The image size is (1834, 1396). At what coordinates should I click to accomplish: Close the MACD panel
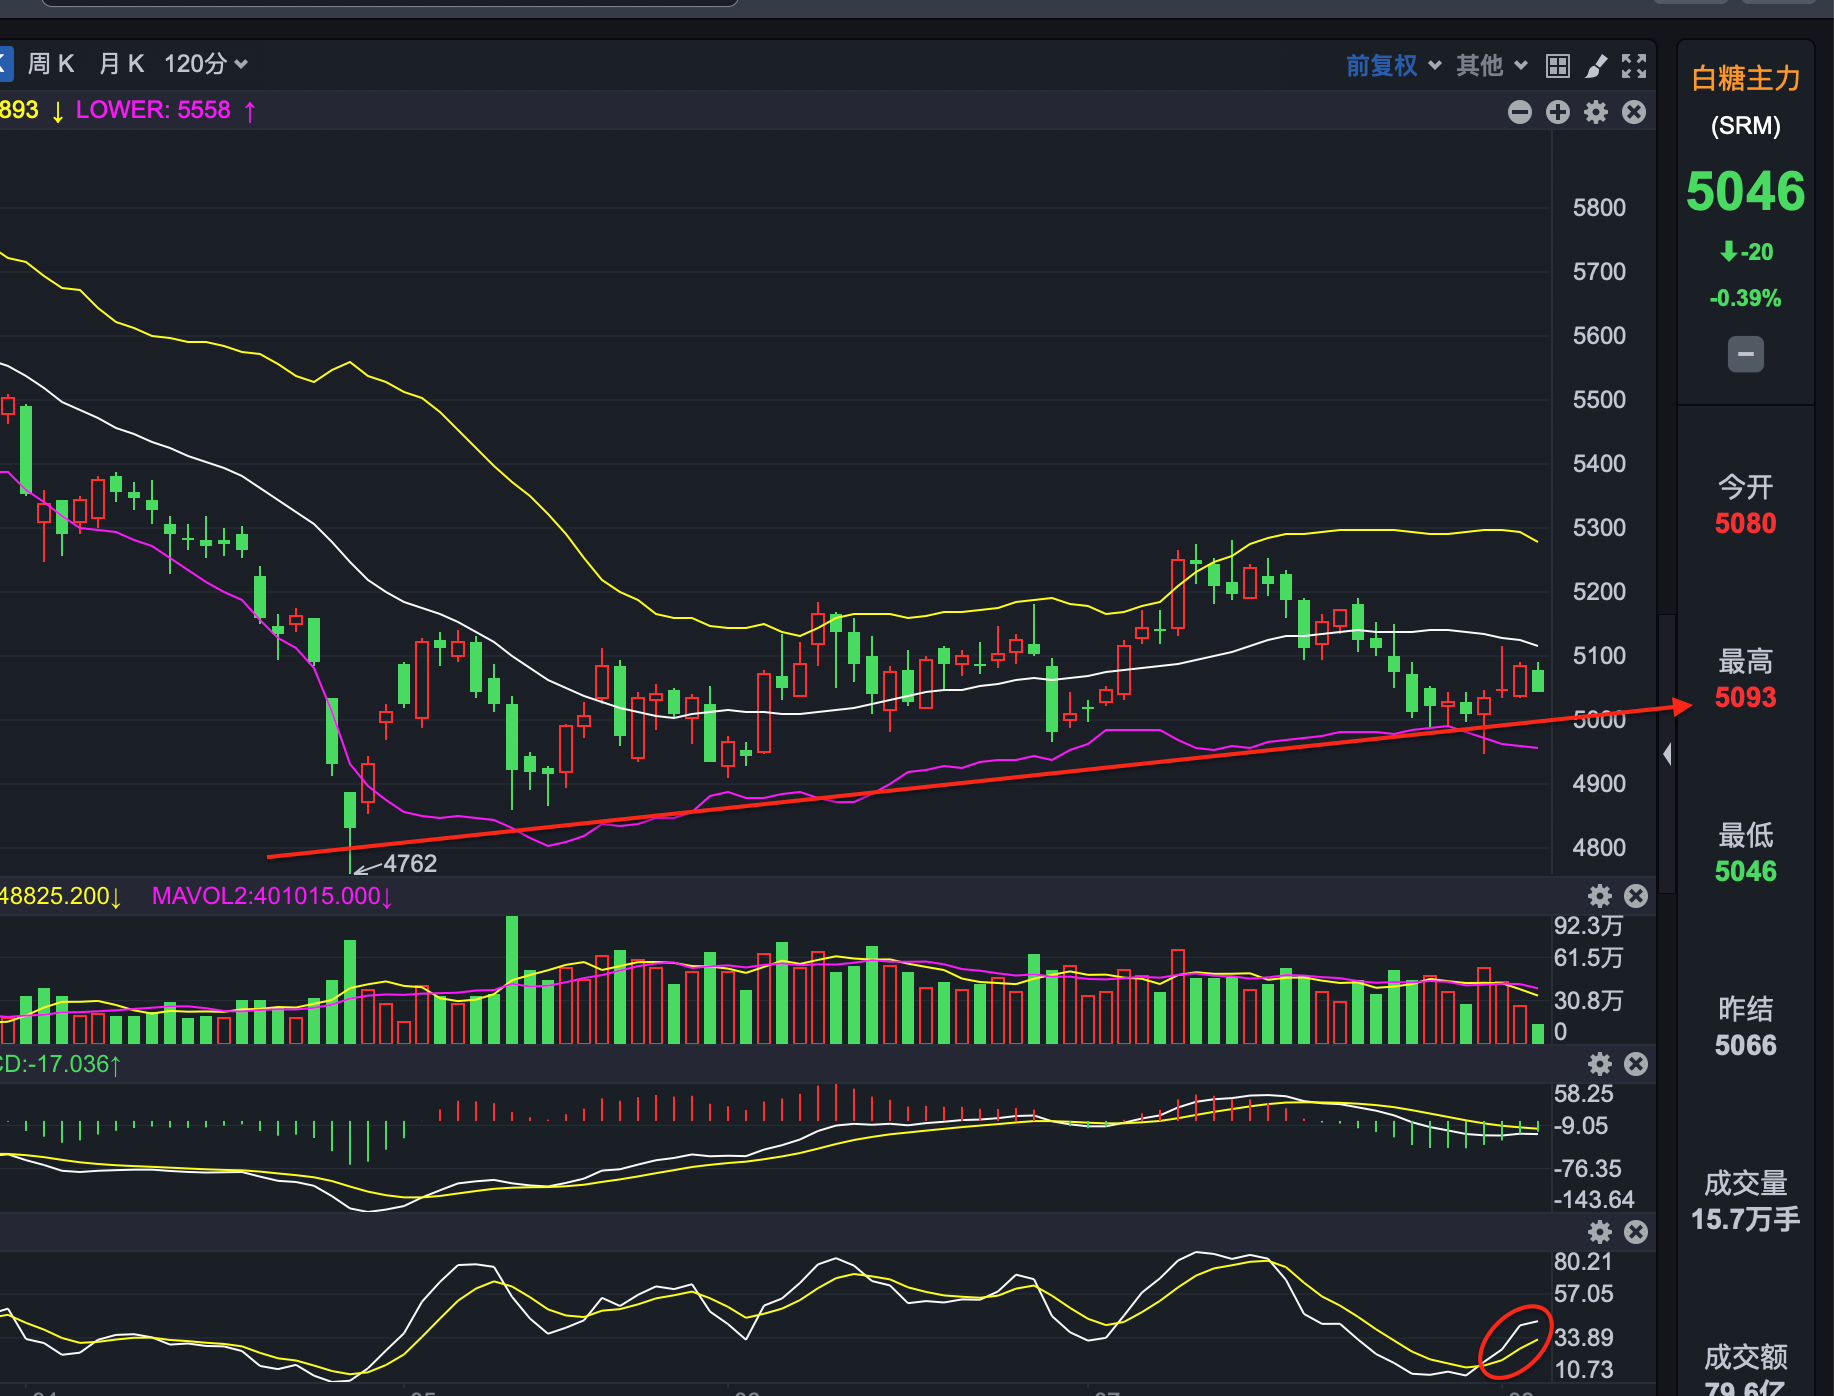click(1636, 1064)
